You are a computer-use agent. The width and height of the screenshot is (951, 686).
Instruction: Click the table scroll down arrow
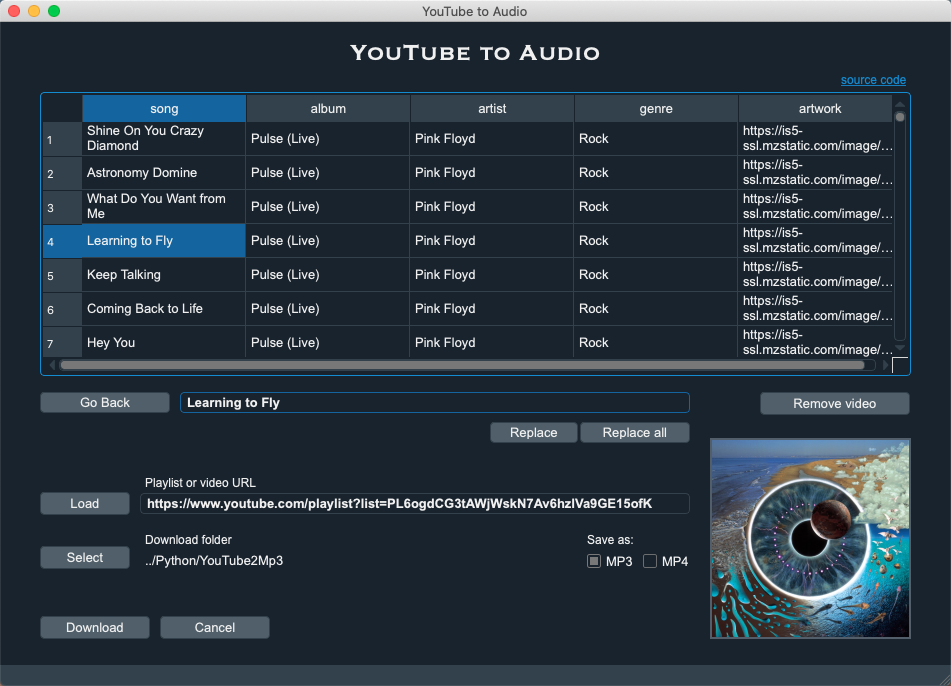900,348
